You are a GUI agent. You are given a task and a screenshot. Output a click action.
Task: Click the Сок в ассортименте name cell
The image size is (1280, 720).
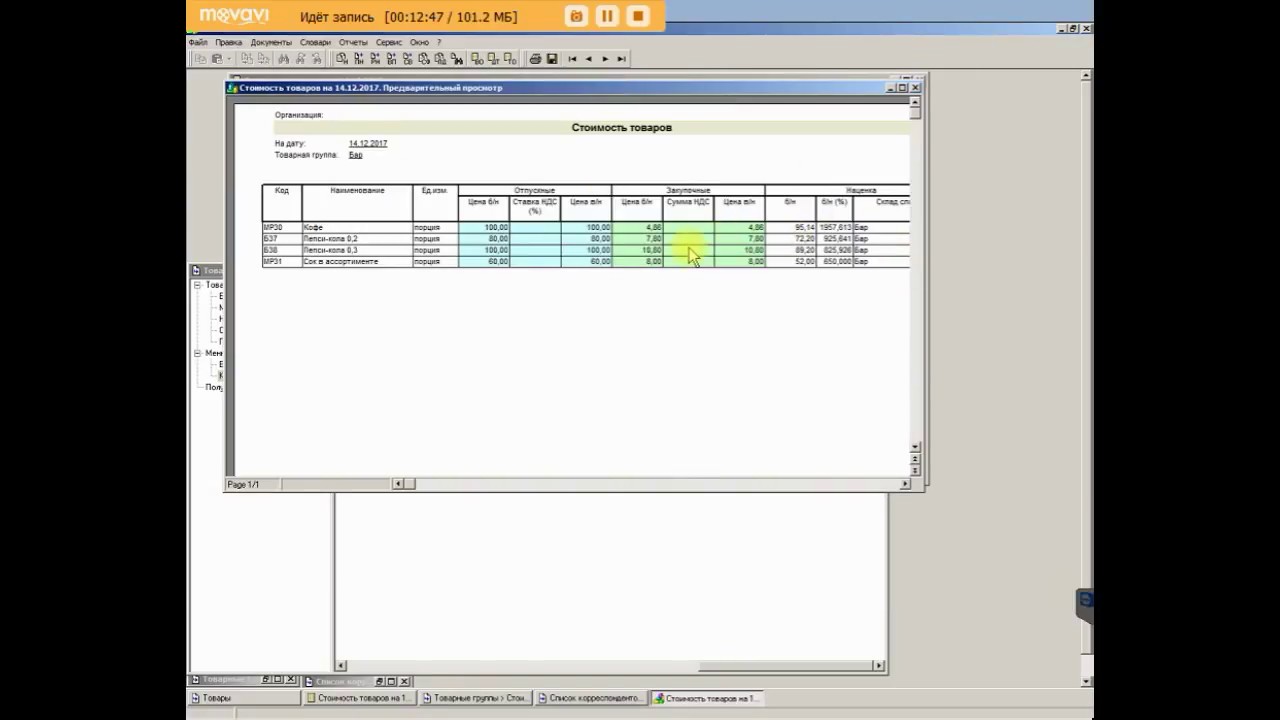[x=357, y=261]
